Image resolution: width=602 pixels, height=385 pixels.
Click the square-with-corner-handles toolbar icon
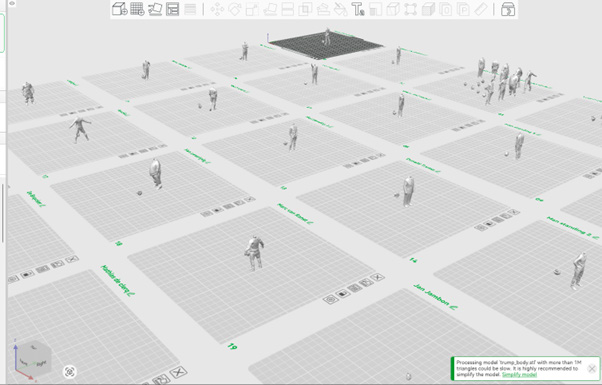pos(410,9)
